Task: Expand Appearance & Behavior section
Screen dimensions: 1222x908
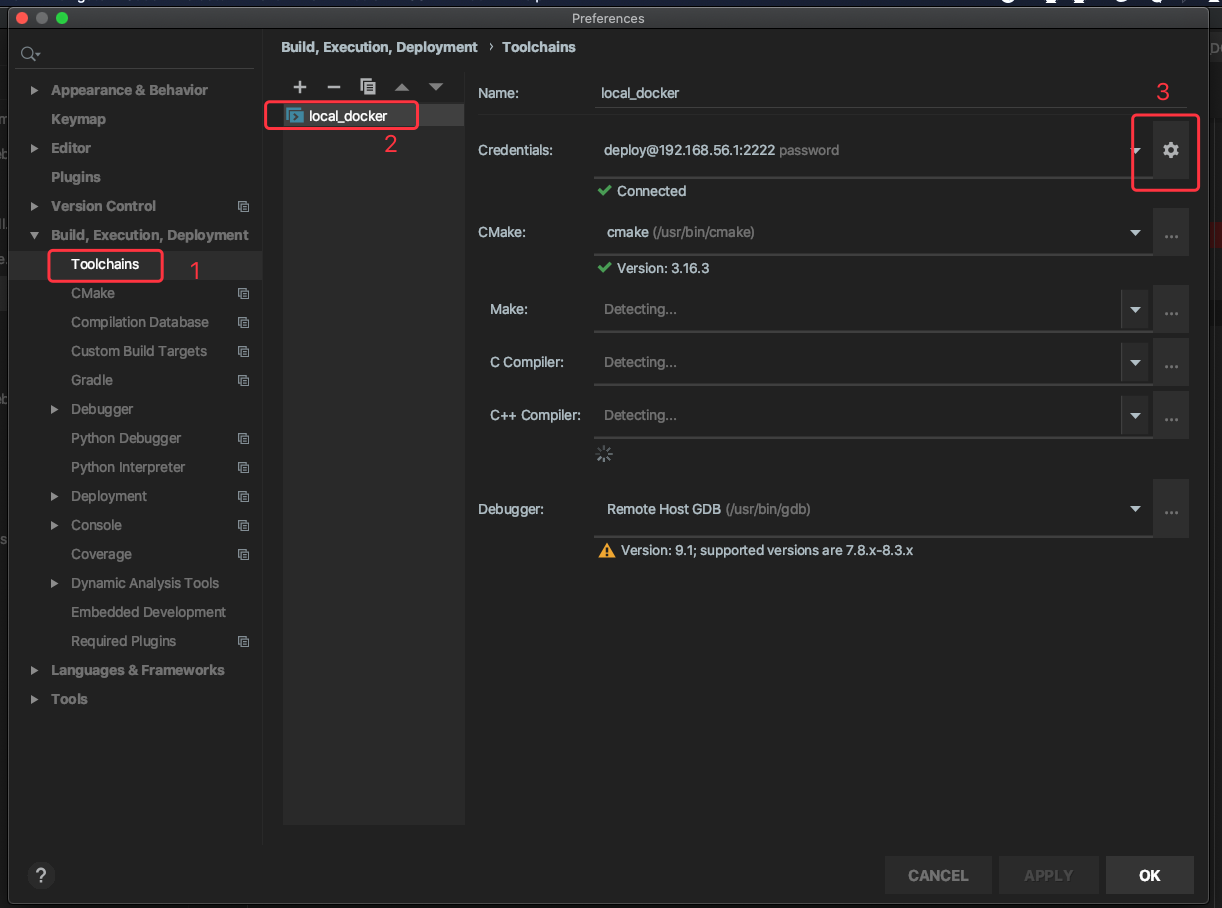Action: click(x=35, y=90)
